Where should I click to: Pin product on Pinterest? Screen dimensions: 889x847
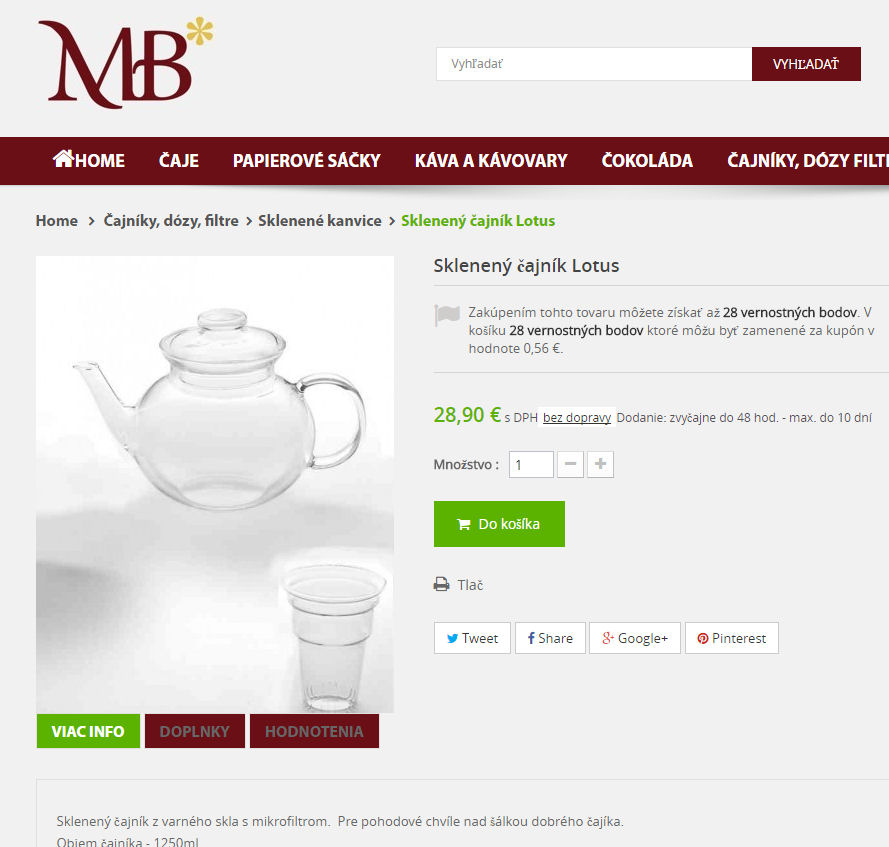click(x=731, y=638)
